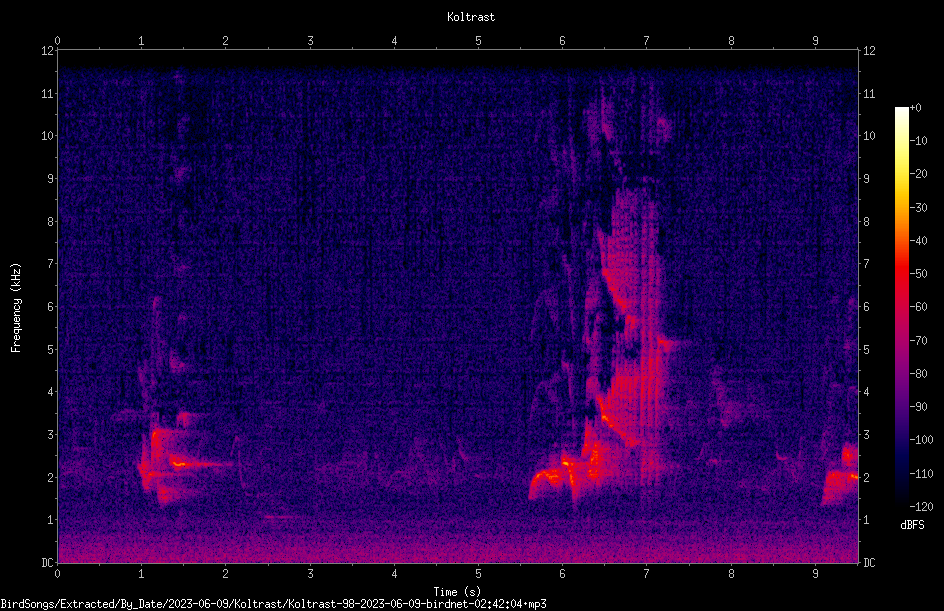This screenshot has height=611, width=944.
Task: Click the 12 kHz tick on the left frequency axis
Action: pyautogui.click(x=48, y=51)
